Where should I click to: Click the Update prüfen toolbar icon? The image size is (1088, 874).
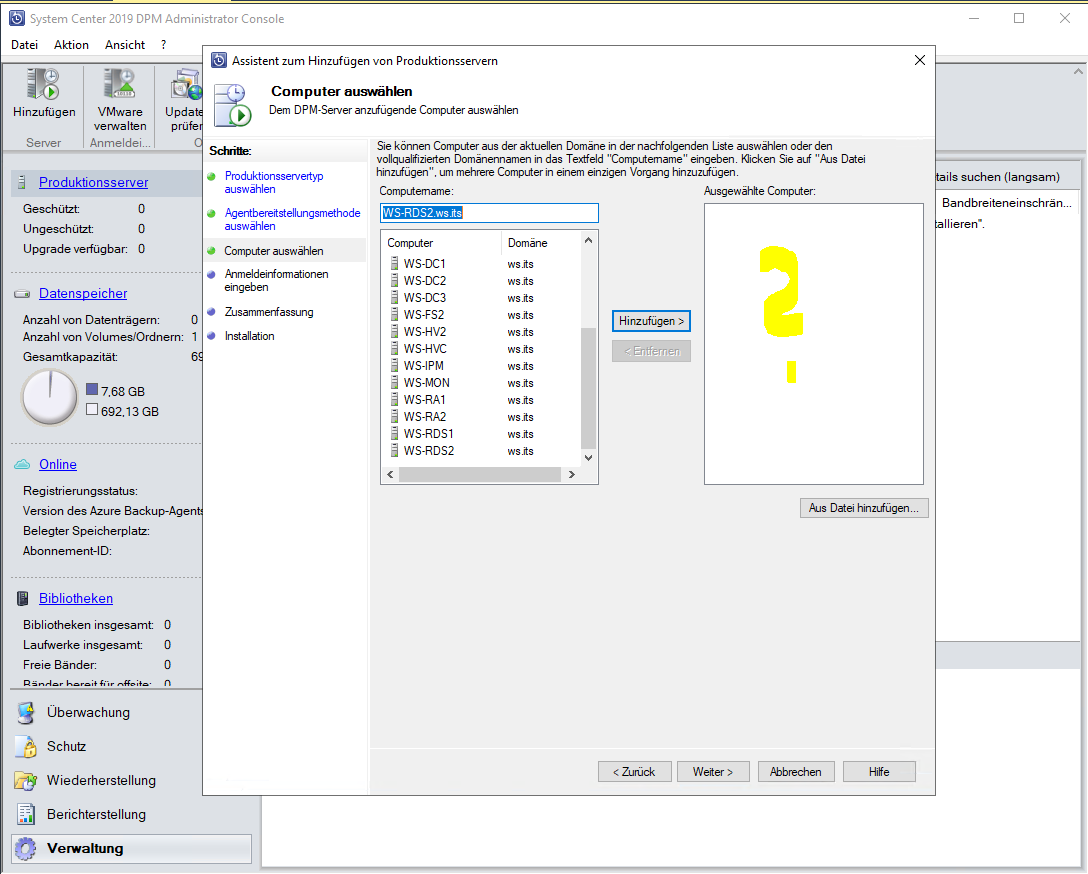coord(186,84)
